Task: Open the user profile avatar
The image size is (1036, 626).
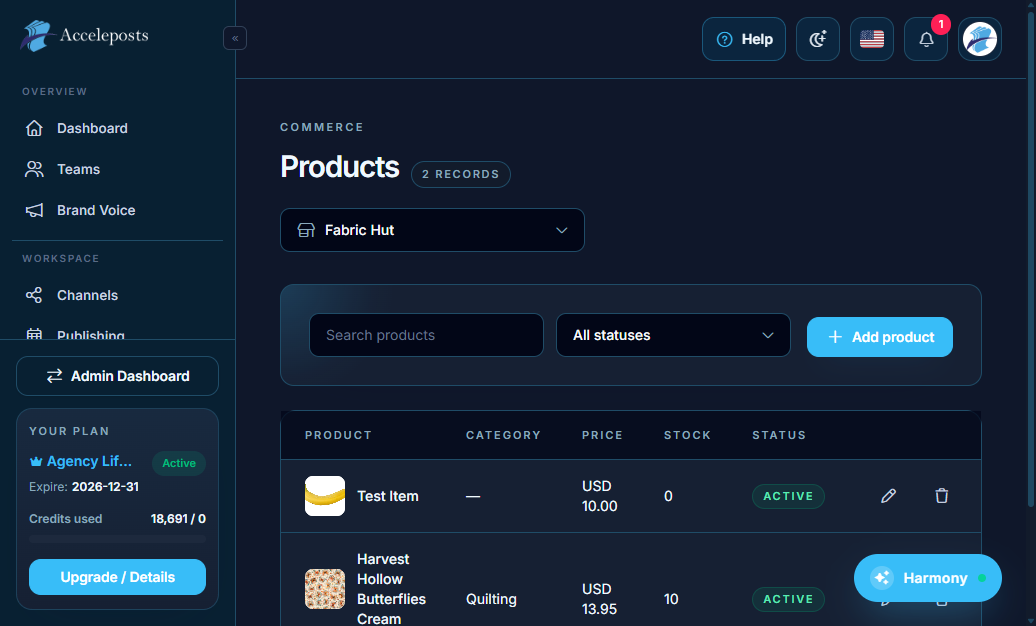Action: pos(979,39)
